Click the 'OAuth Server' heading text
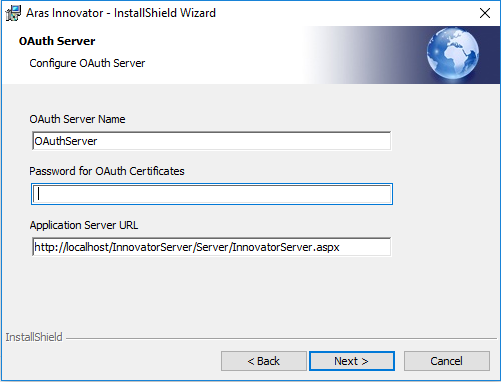Screen dimensions: 501x382 [x=57, y=41]
